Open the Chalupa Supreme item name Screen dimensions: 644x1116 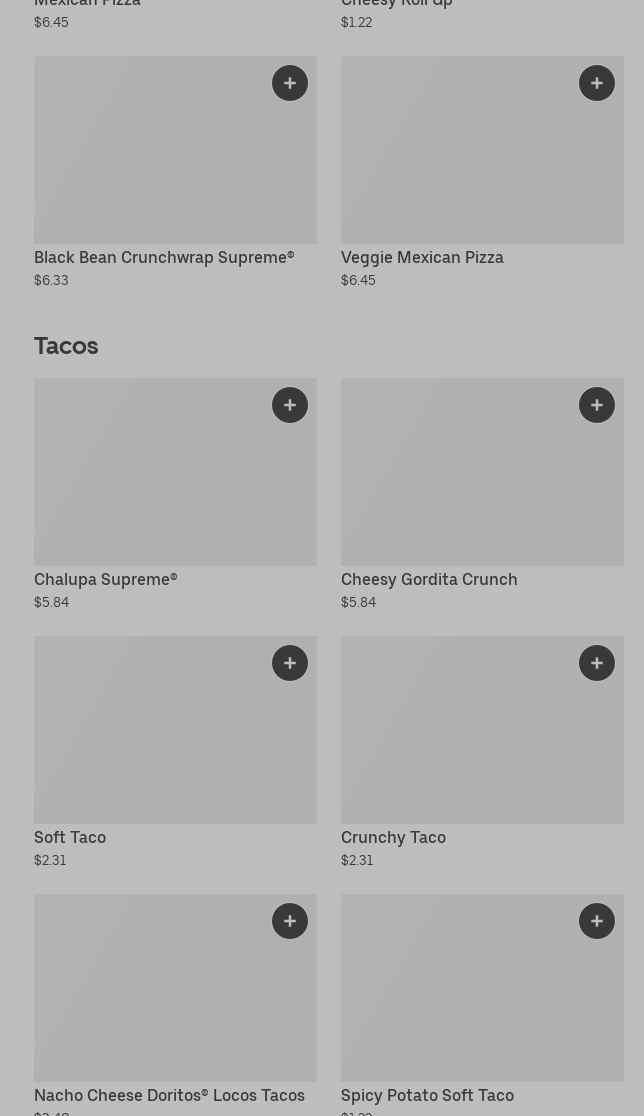(105, 579)
